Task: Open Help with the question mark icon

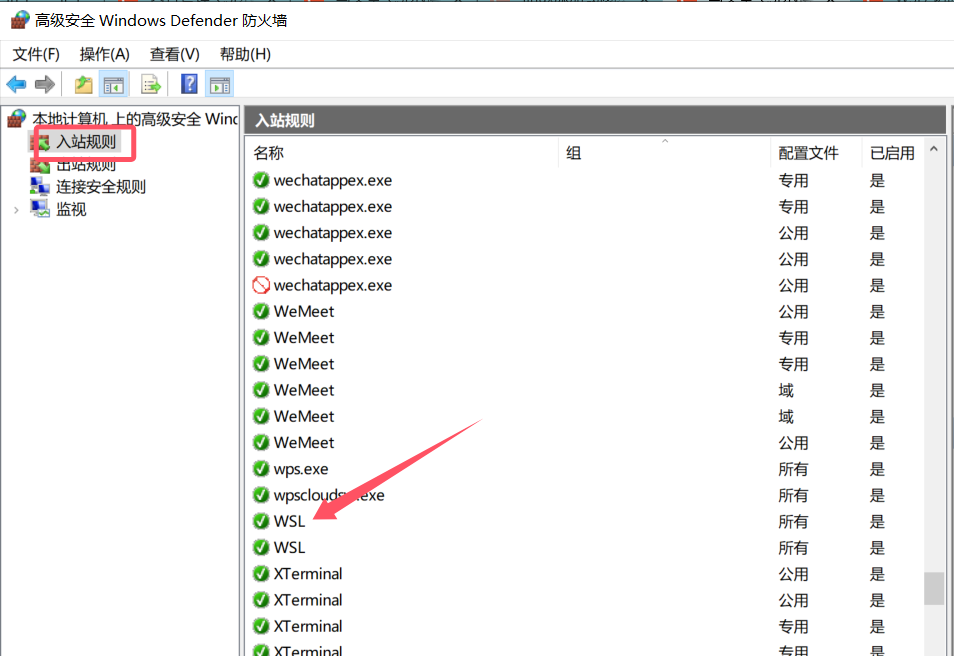Action: [x=189, y=84]
